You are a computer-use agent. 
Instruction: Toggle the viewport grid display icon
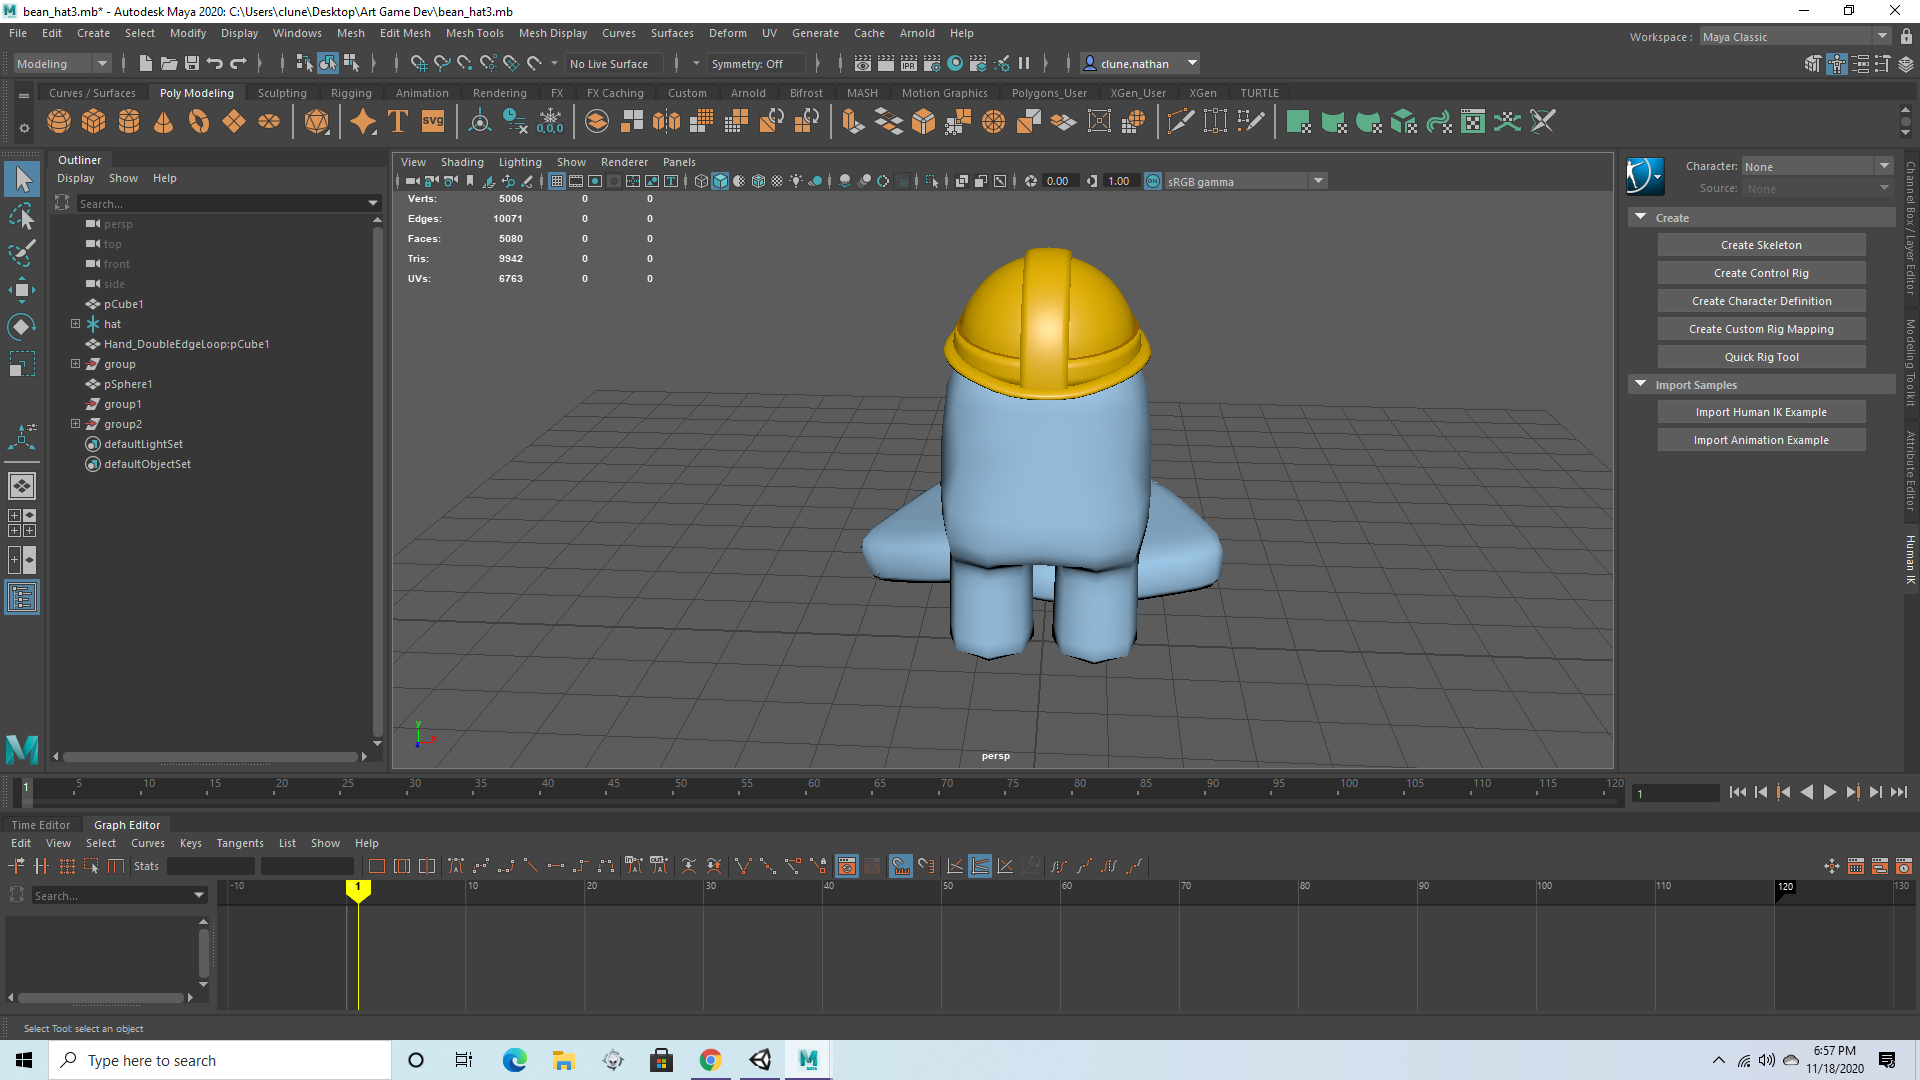pos(557,181)
